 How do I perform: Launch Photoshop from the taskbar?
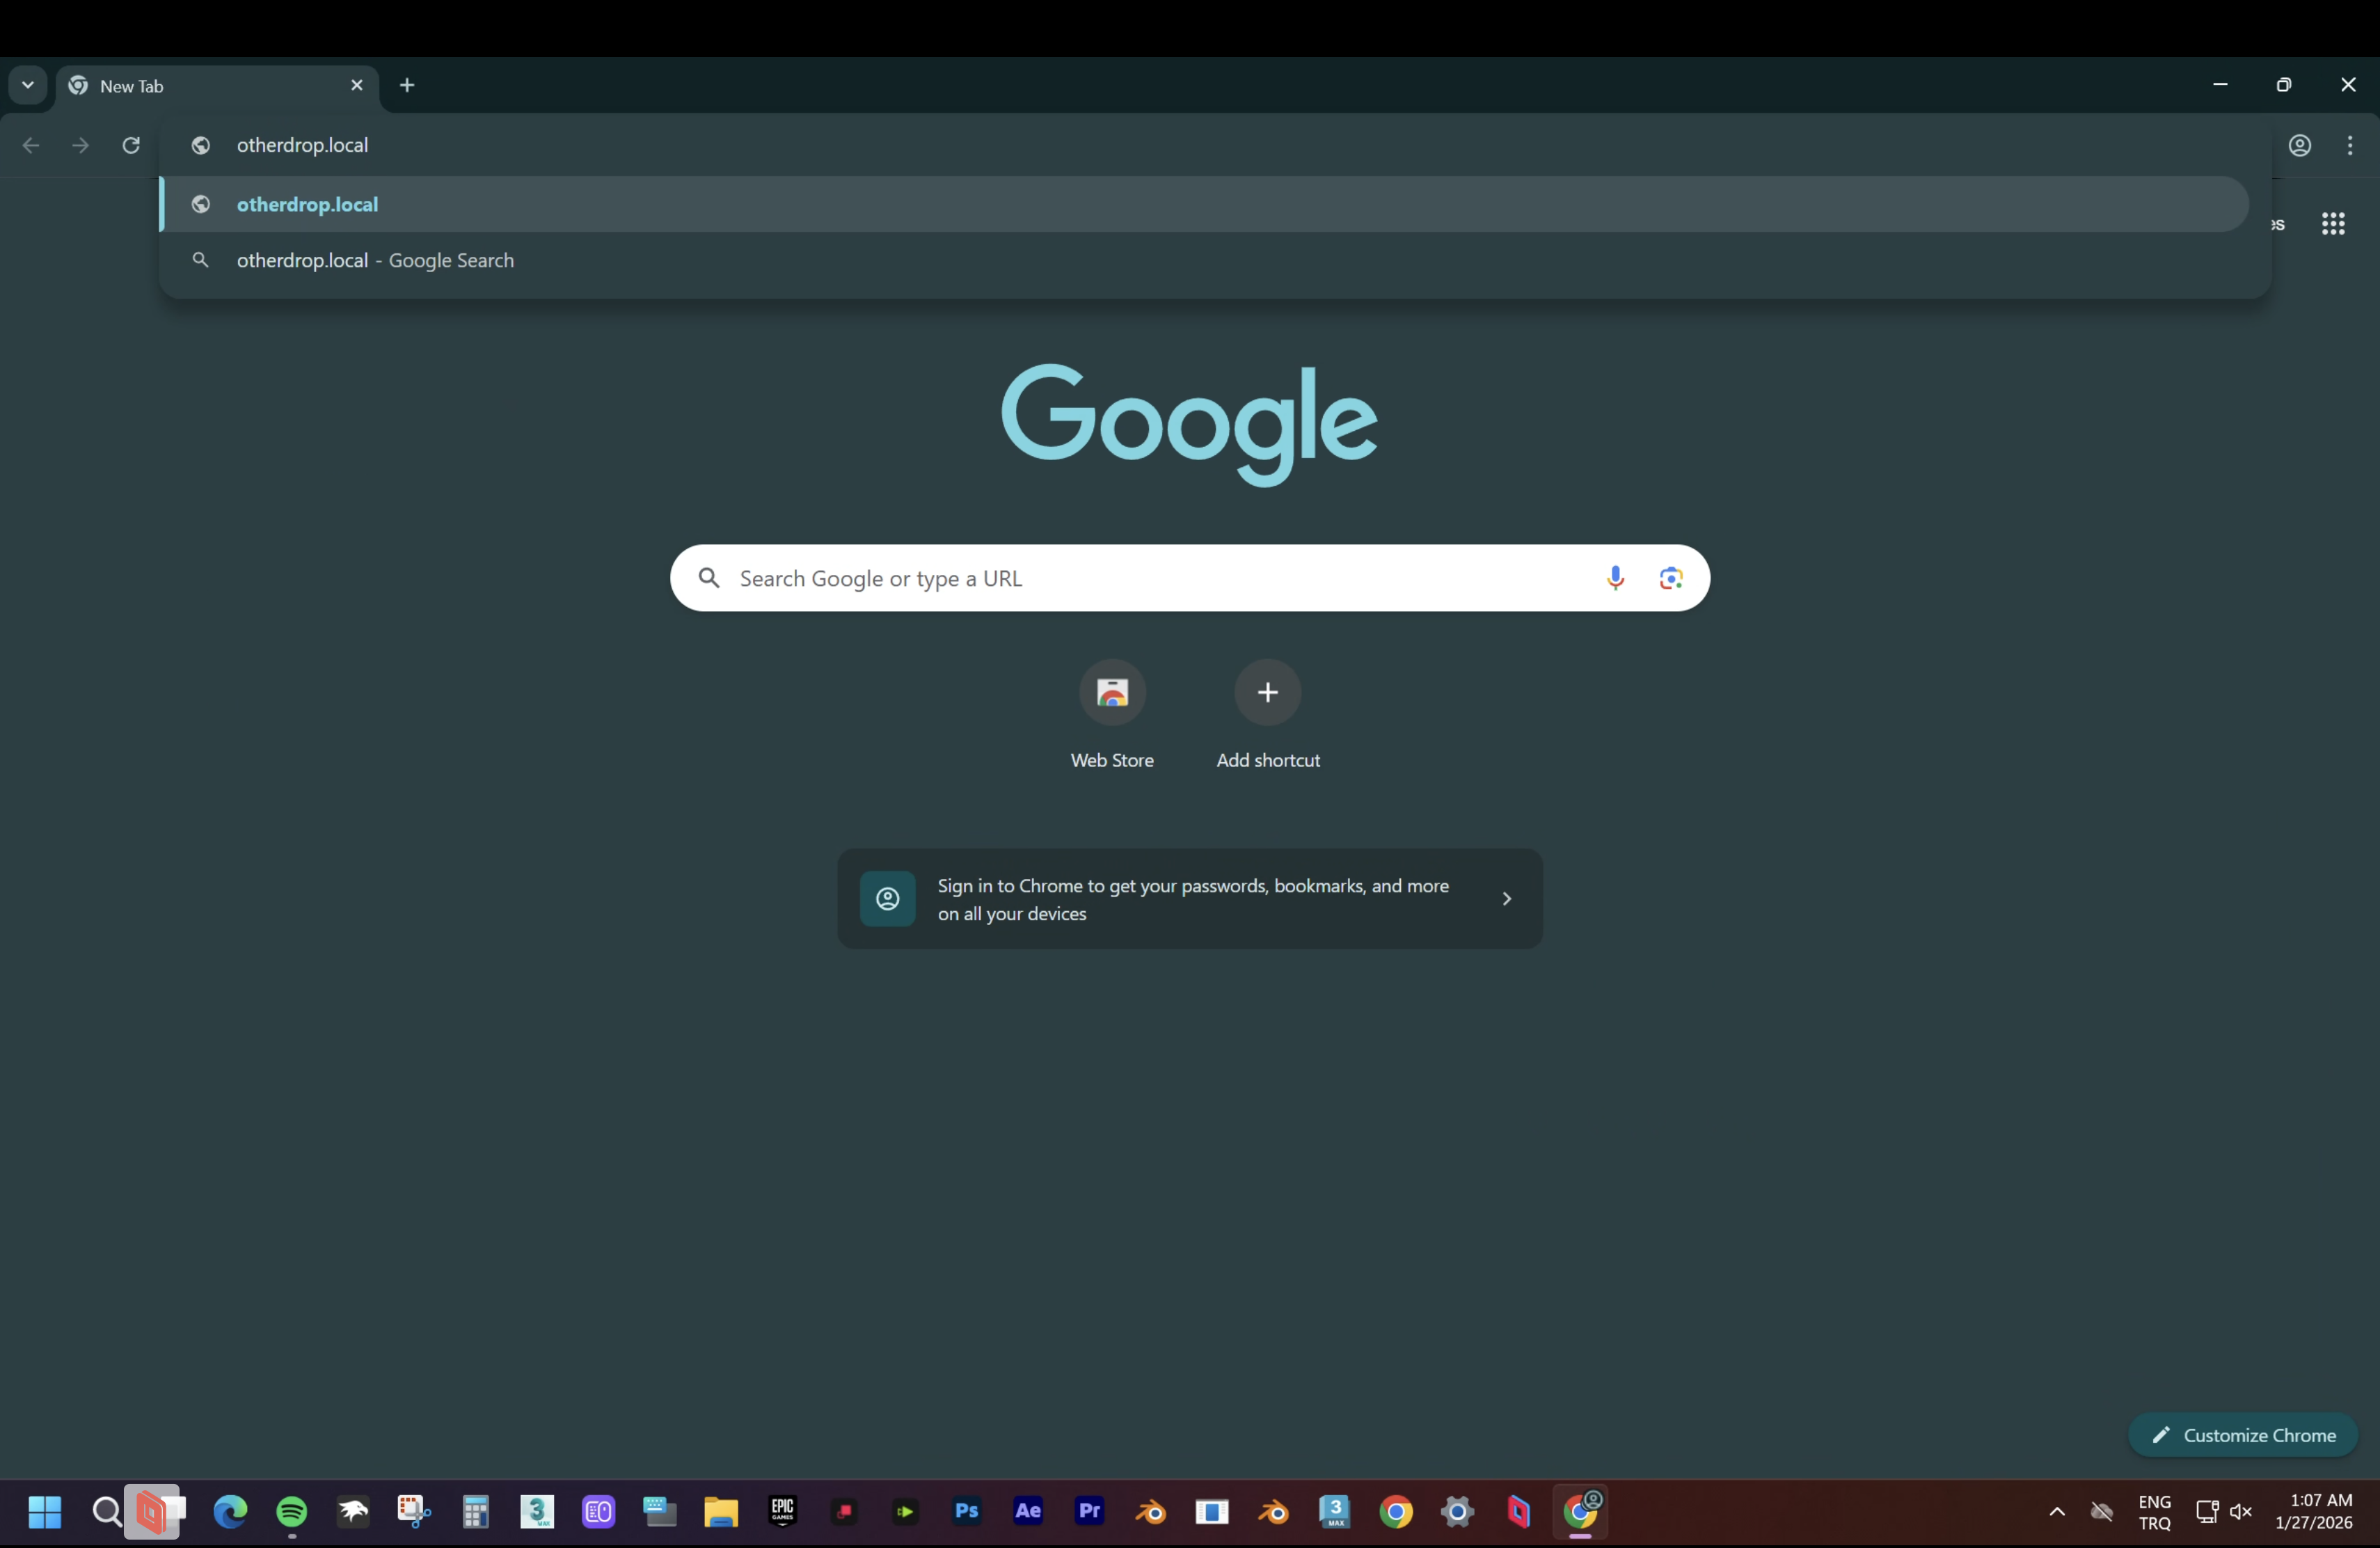966,1513
